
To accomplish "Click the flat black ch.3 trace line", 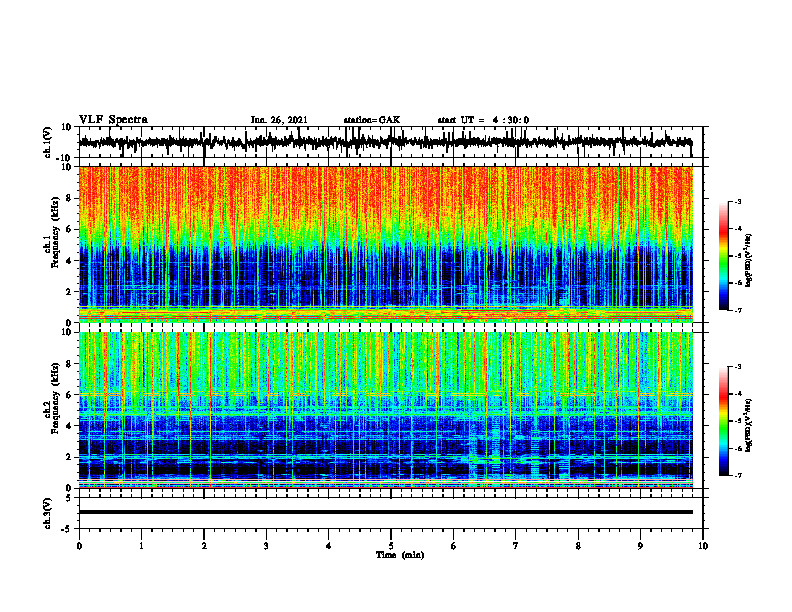I will click(x=386, y=512).
